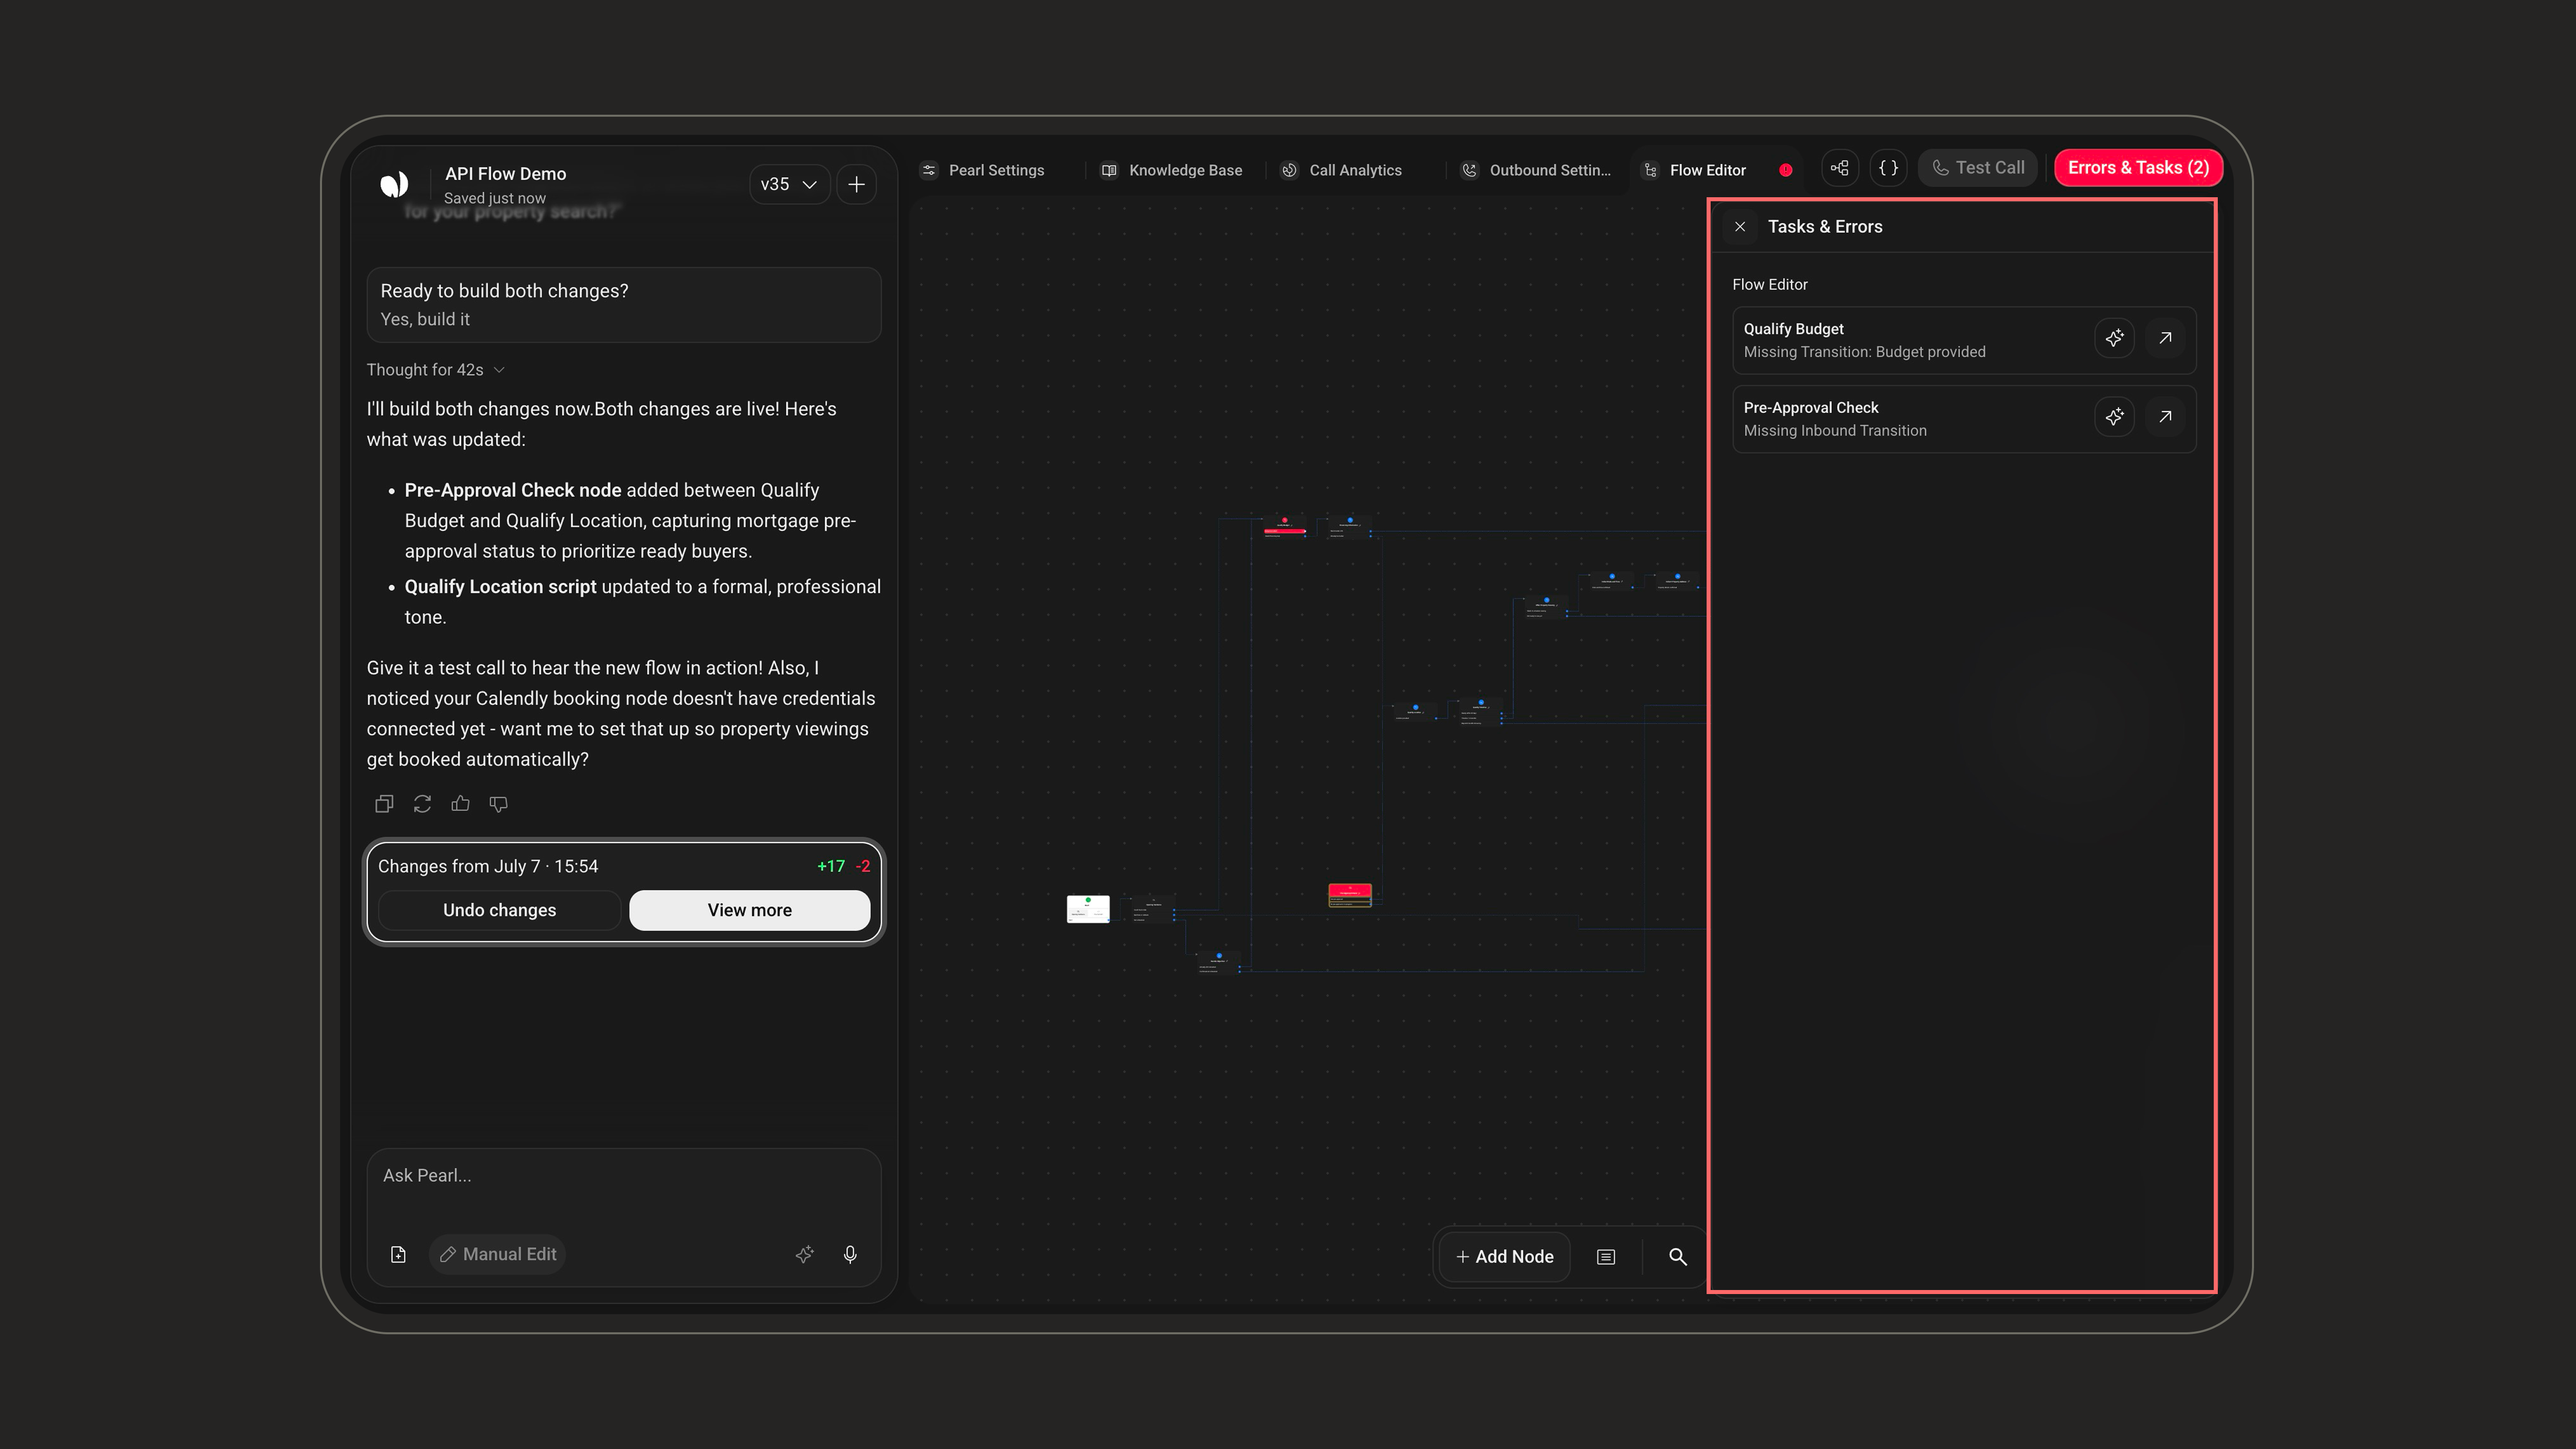The height and width of the screenshot is (1449, 2576).
Task: Click the API Flow Demo title
Action: click(x=505, y=174)
